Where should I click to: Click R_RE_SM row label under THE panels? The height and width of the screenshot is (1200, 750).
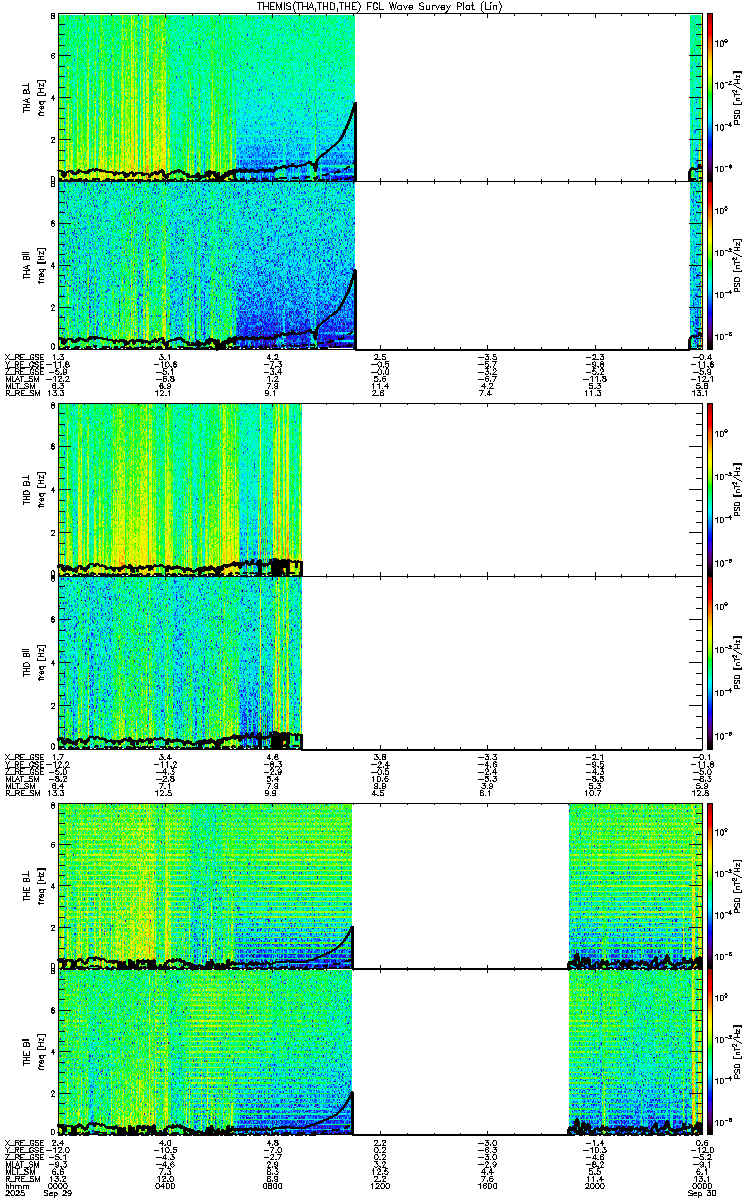pyautogui.click(x=21, y=1178)
